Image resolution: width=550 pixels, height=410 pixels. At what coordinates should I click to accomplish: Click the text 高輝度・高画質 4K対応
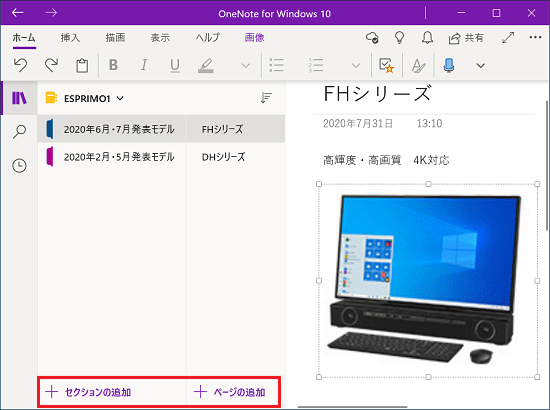(x=386, y=160)
